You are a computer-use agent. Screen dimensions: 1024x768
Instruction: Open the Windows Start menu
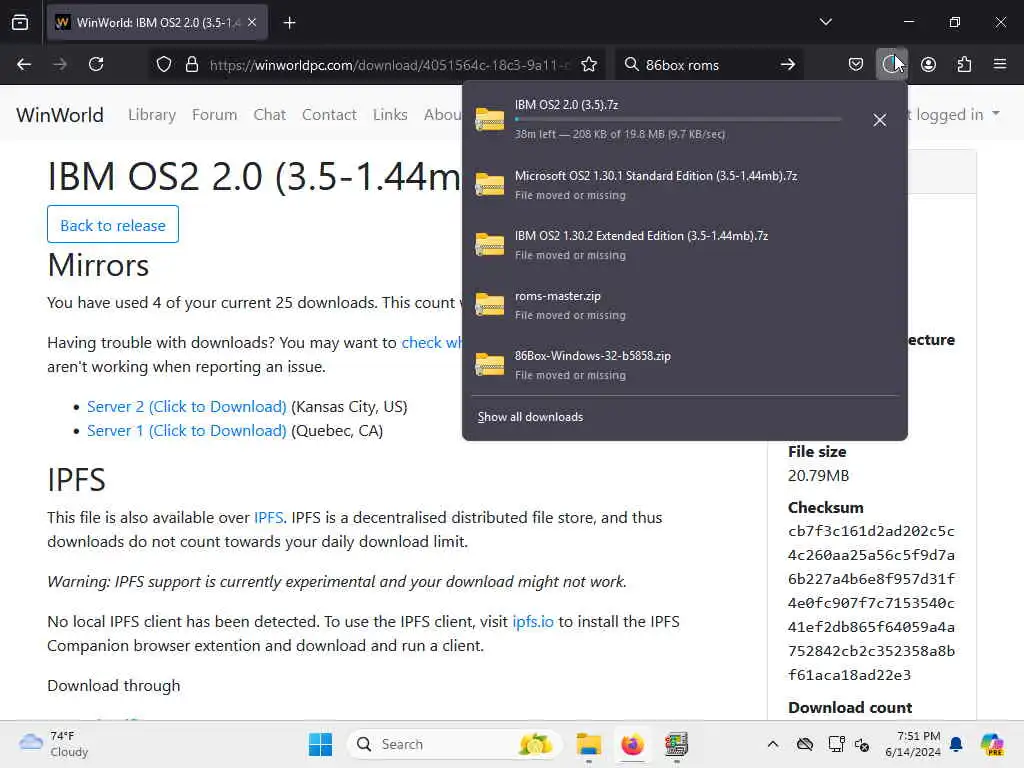coord(320,744)
